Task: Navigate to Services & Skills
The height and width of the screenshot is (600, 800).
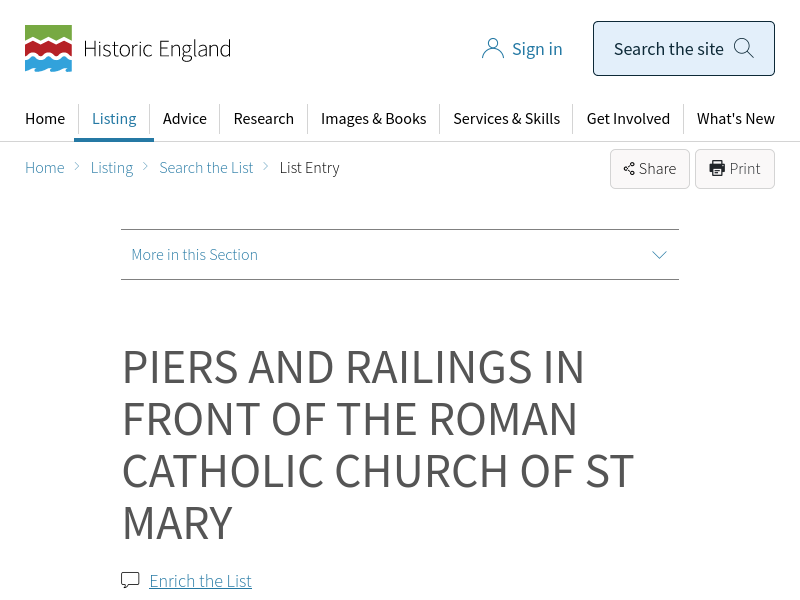Action: [506, 119]
